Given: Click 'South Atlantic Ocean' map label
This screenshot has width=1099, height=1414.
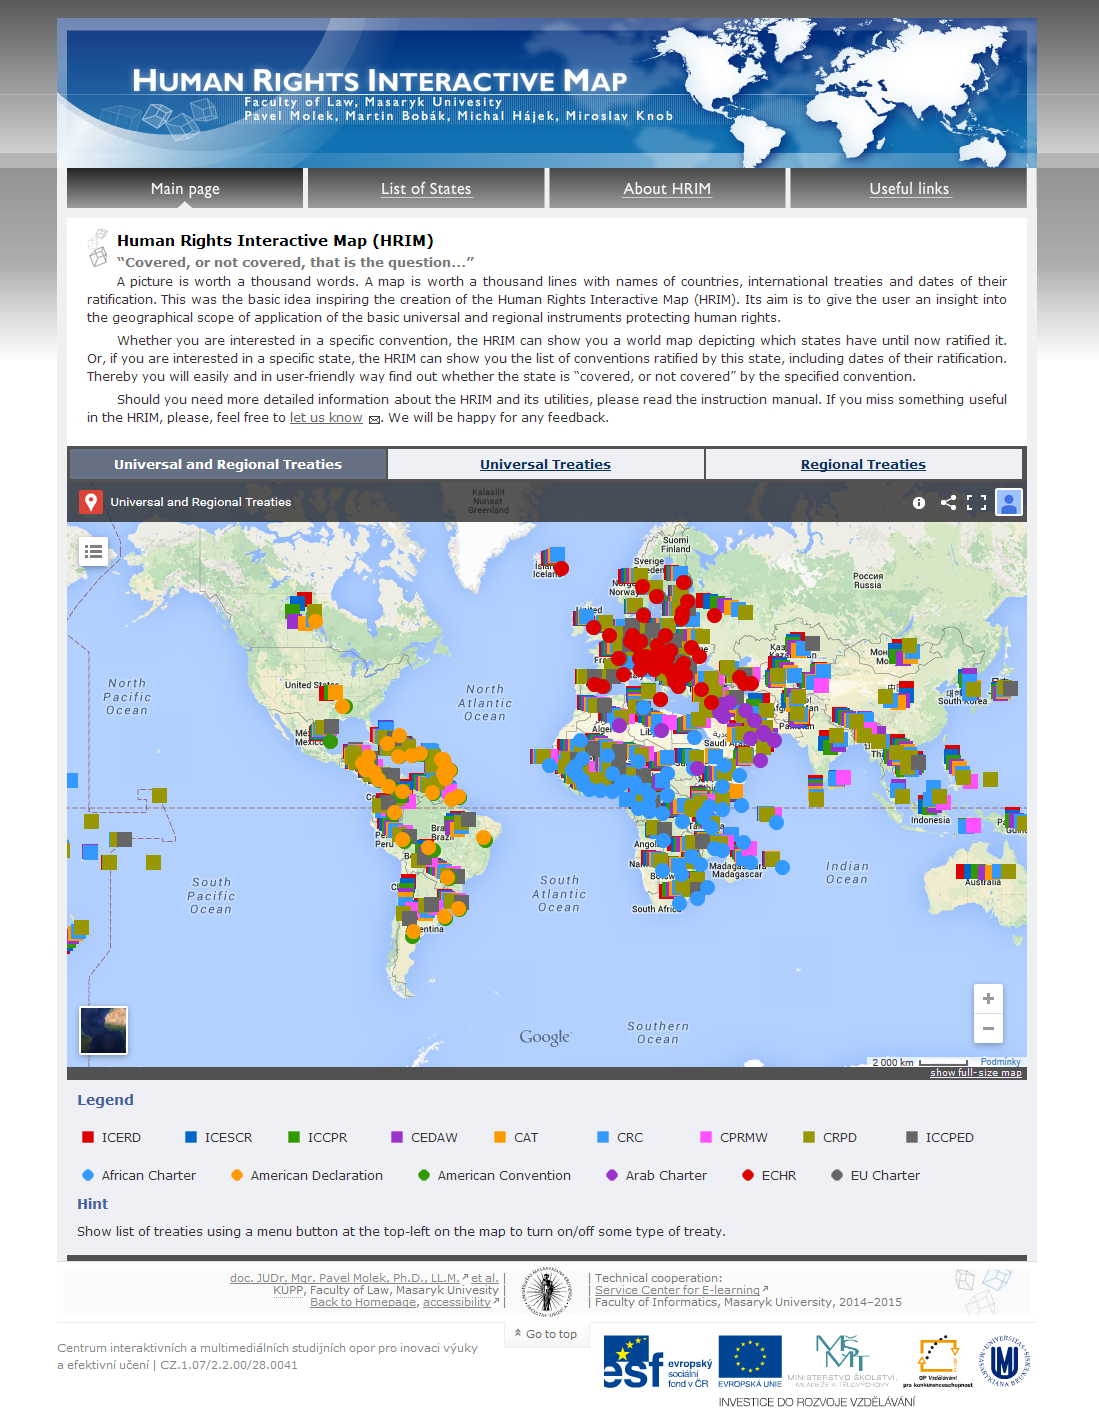Looking at the screenshot, I should (x=559, y=894).
